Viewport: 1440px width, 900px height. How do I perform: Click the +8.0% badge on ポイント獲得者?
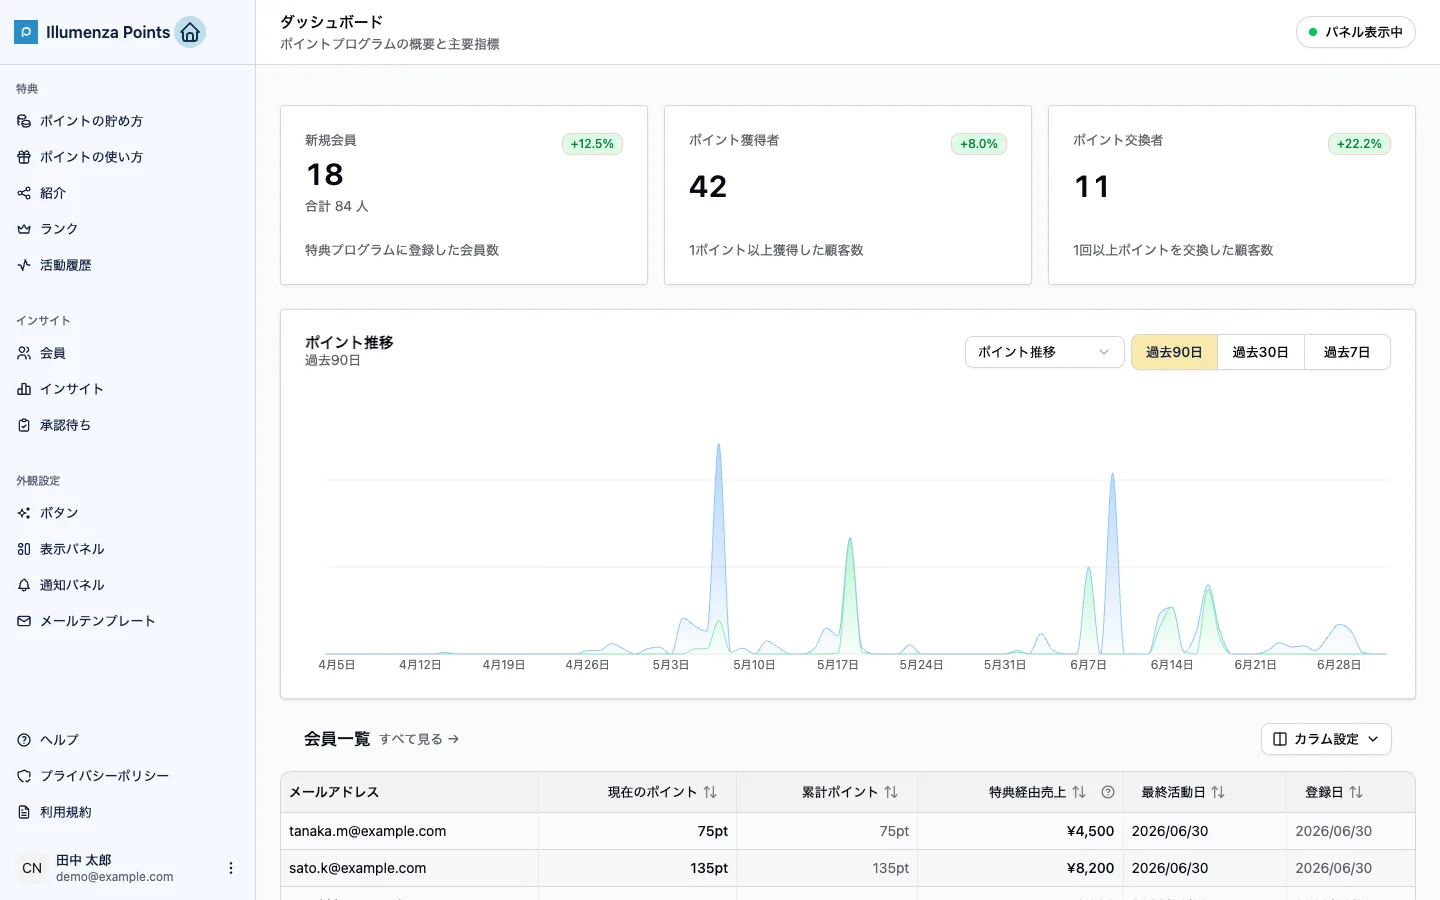(979, 144)
